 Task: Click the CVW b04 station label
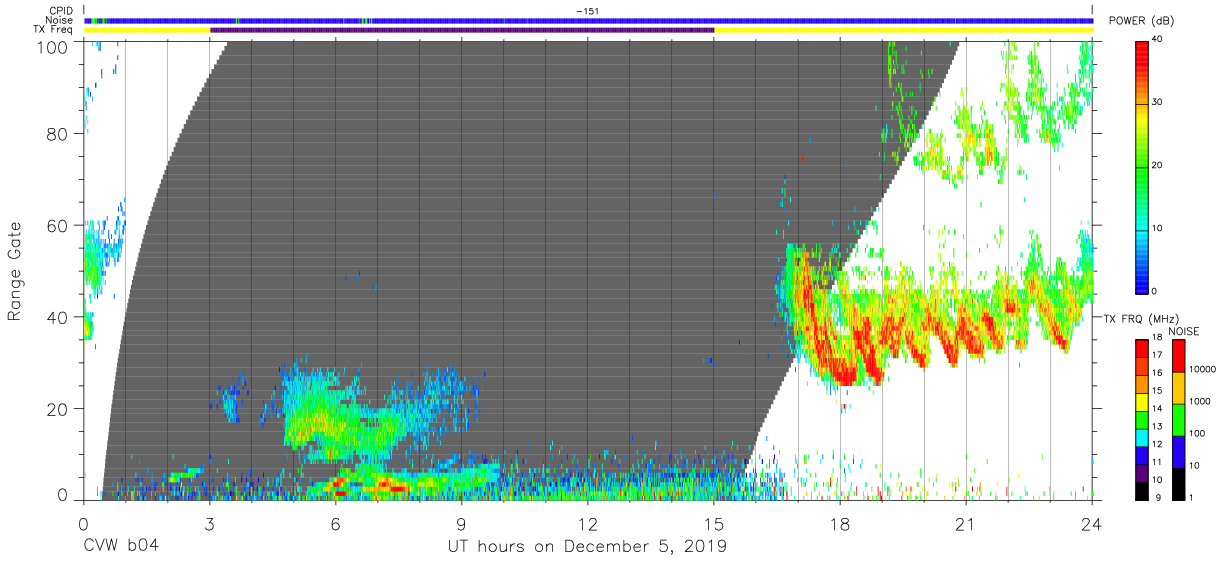click(x=121, y=546)
